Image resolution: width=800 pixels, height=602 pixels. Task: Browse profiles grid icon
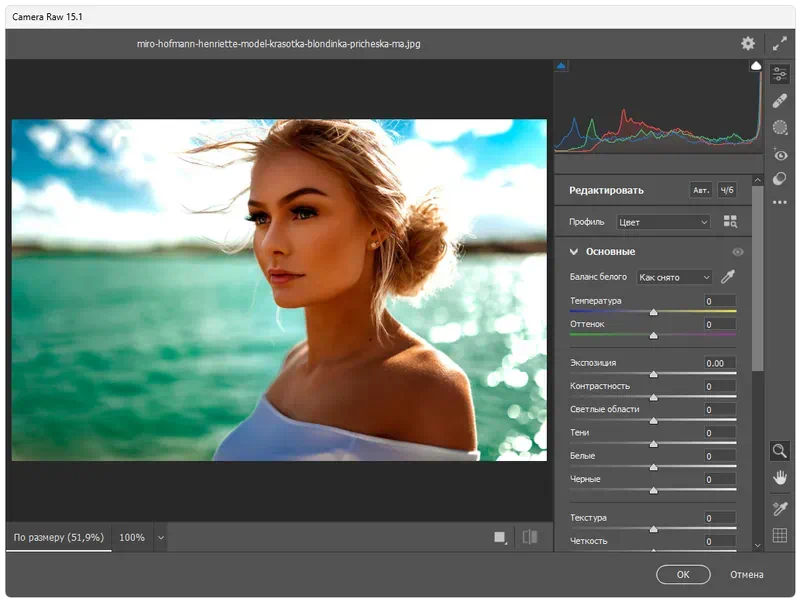point(730,221)
